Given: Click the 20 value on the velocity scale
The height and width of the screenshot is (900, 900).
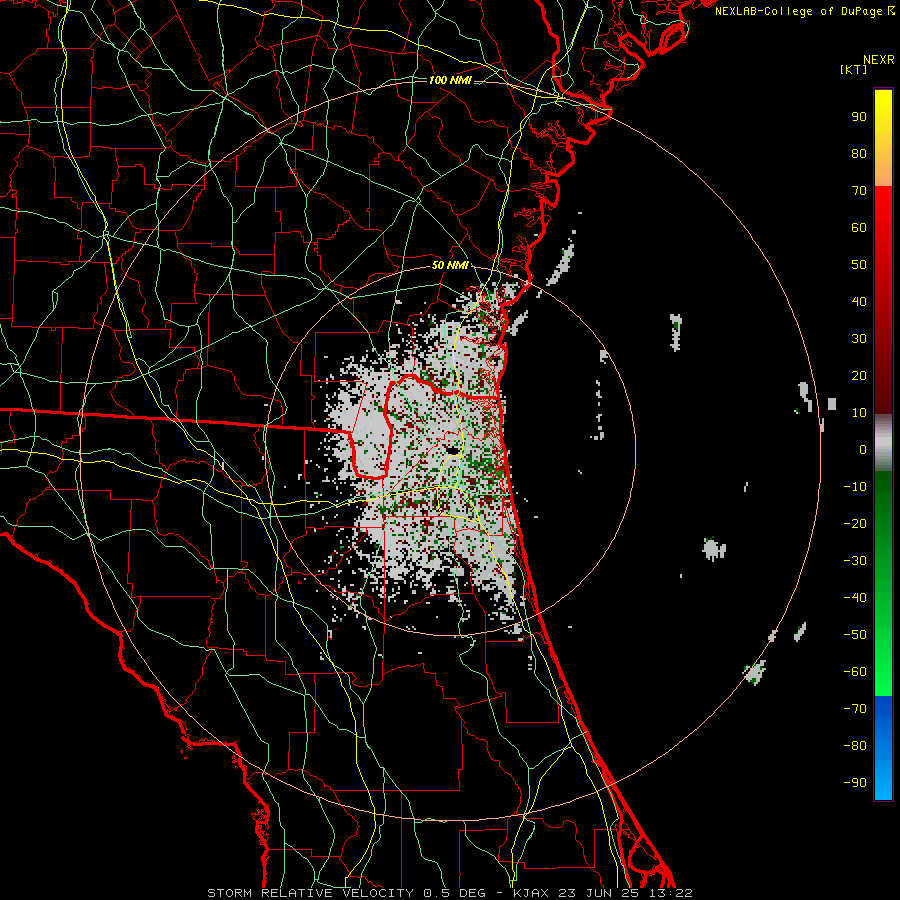Looking at the screenshot, I should pos(859,376).
